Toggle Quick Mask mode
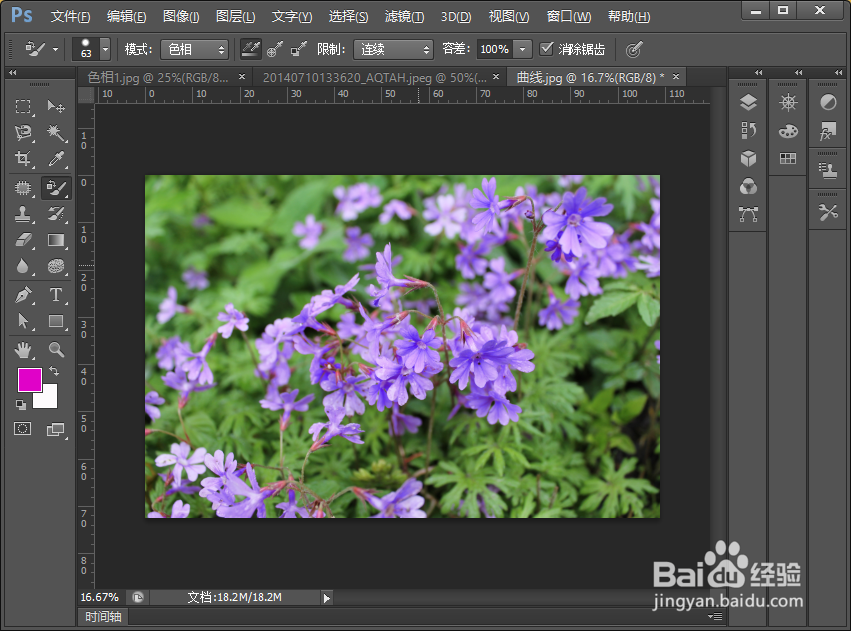The height and width of the screenshot is (631, 851). tap(22, 429)
